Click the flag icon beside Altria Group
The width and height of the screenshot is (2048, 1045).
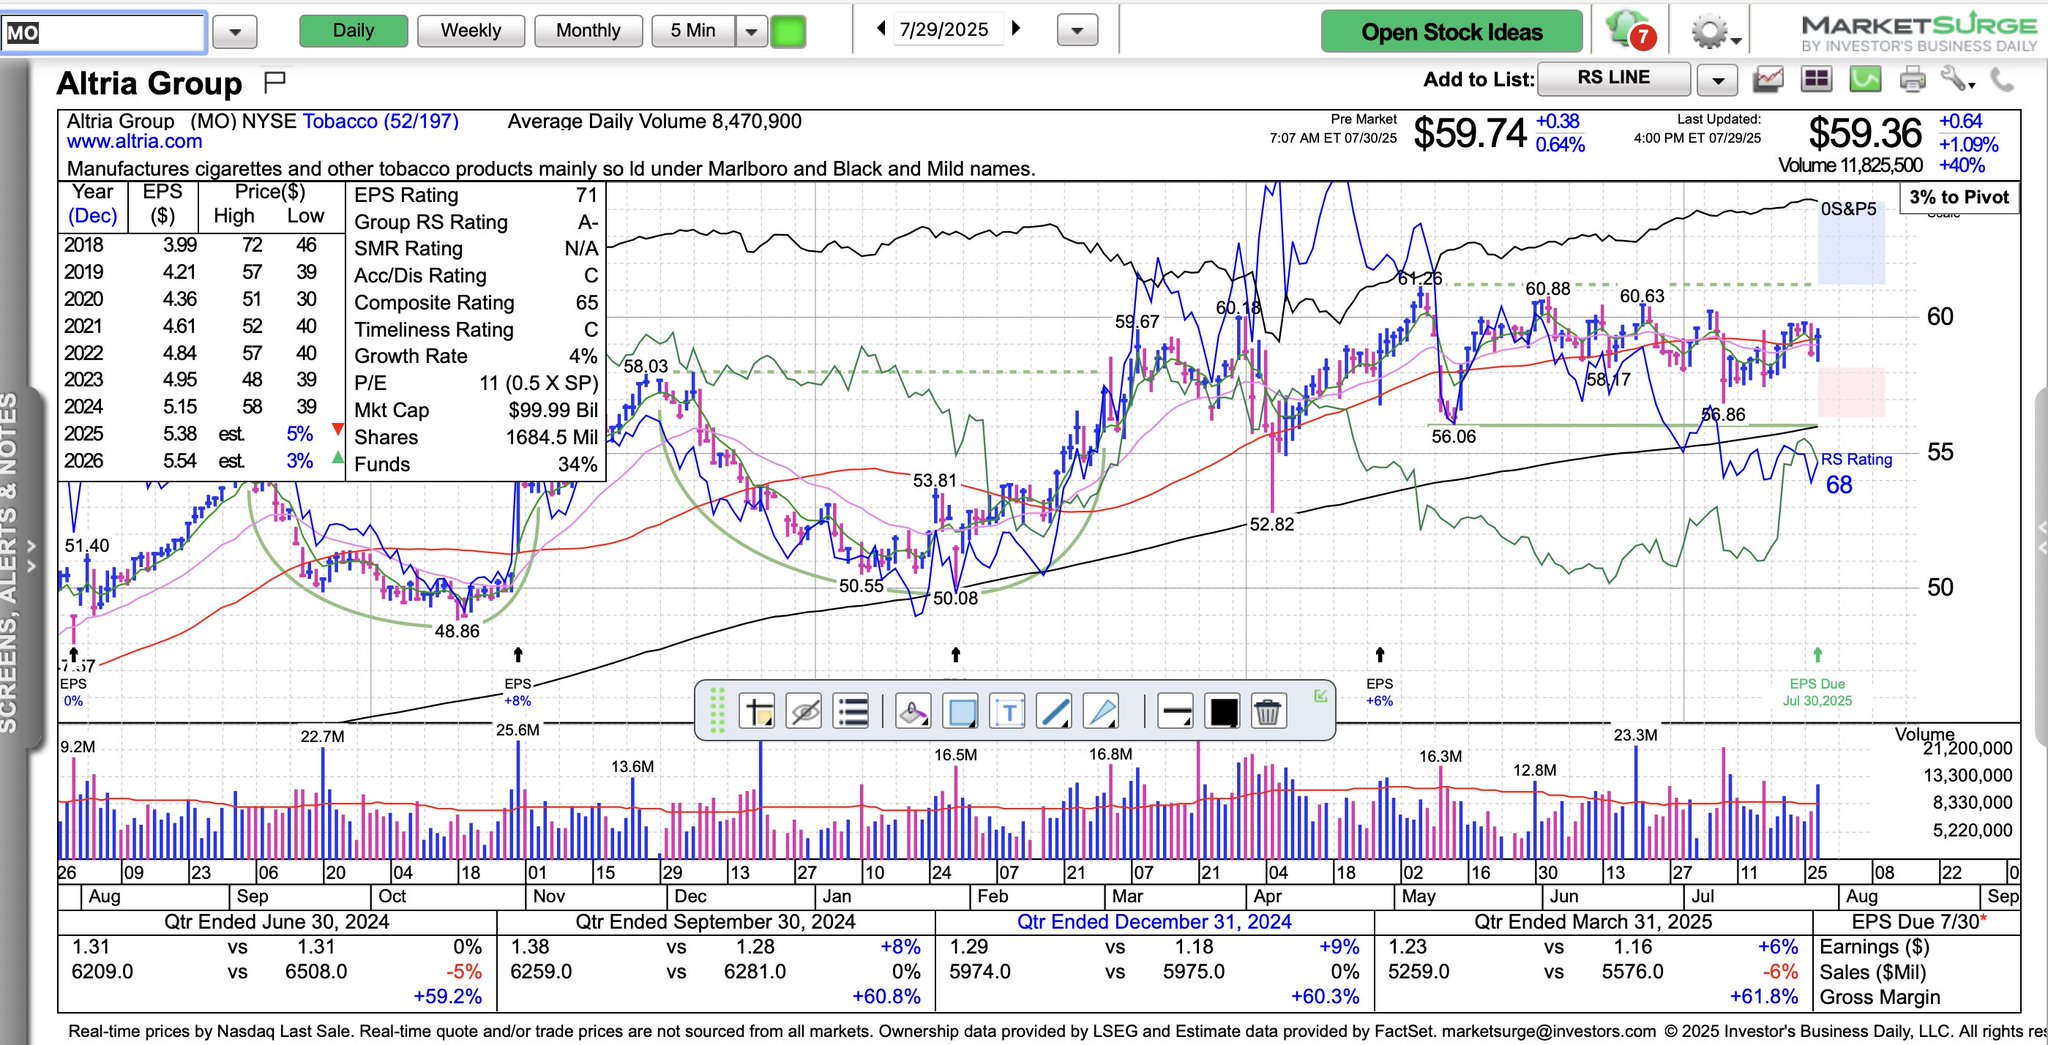coord(274,81)
